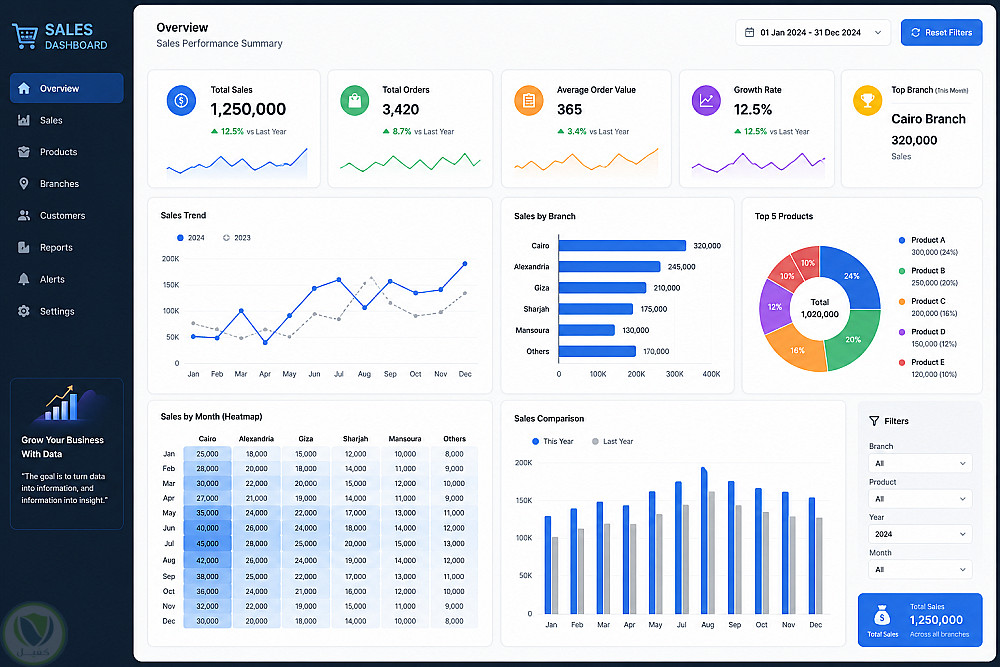Expand the Branch filter dropdown
1000x667 pixels.
point(920,464)
